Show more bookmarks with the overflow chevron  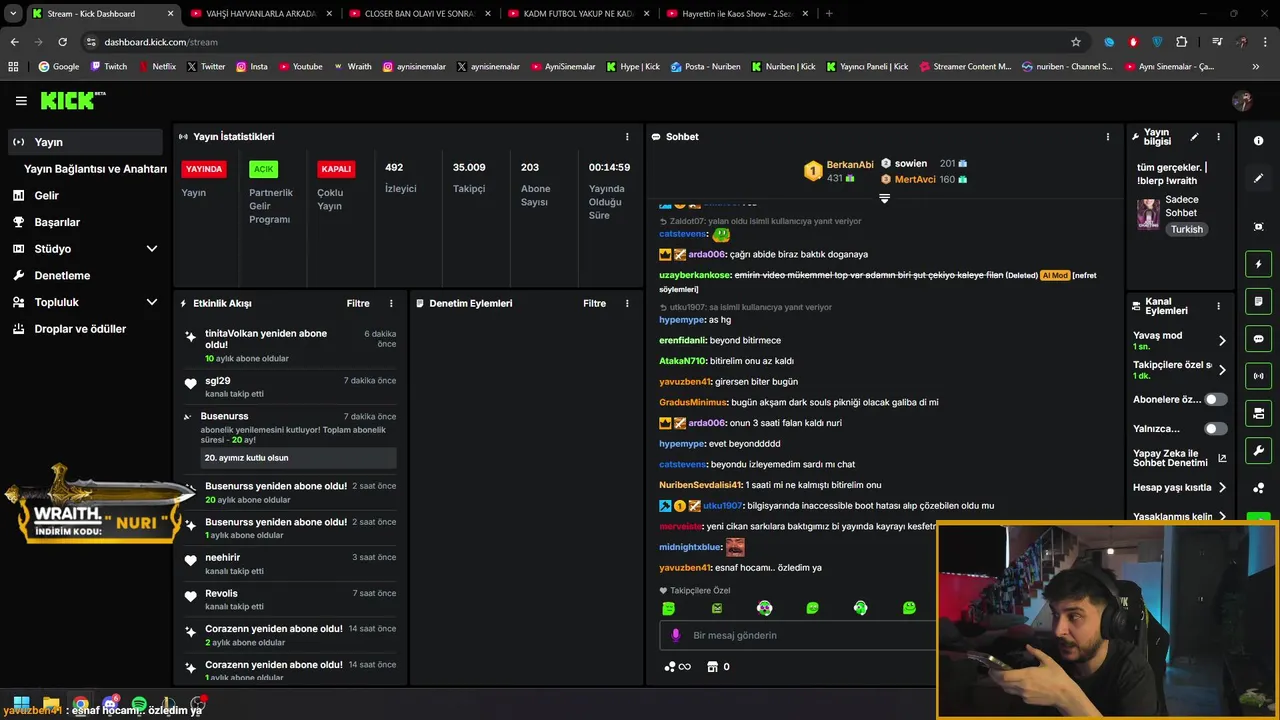click(1256, 67)
